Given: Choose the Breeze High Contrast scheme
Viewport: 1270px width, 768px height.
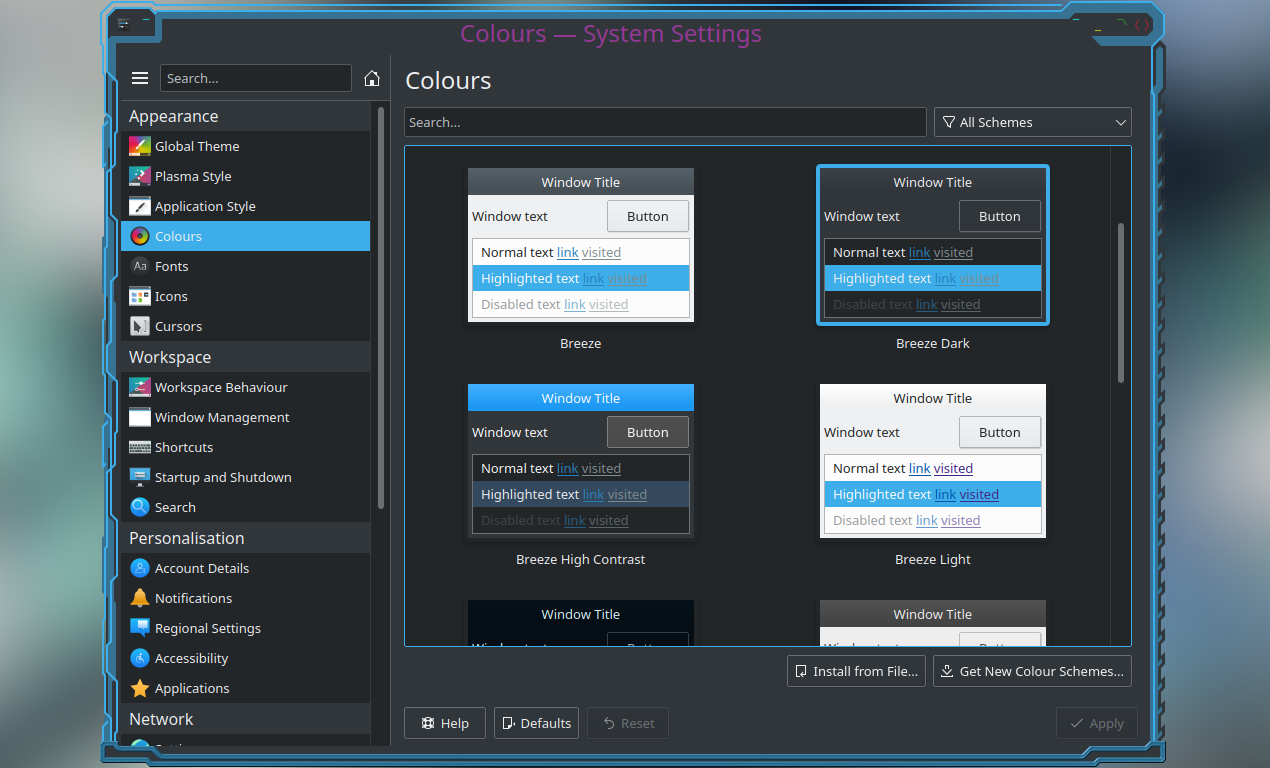Looking at the screenshot, I should 581,461.
